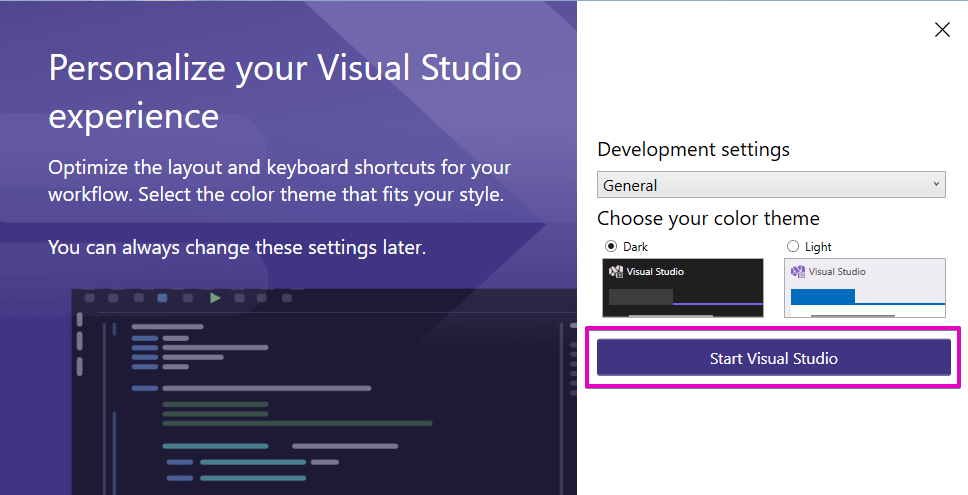Click the gray bar in the Dark preview
This screenshot has height=495, width=968.
click(640, 297)
